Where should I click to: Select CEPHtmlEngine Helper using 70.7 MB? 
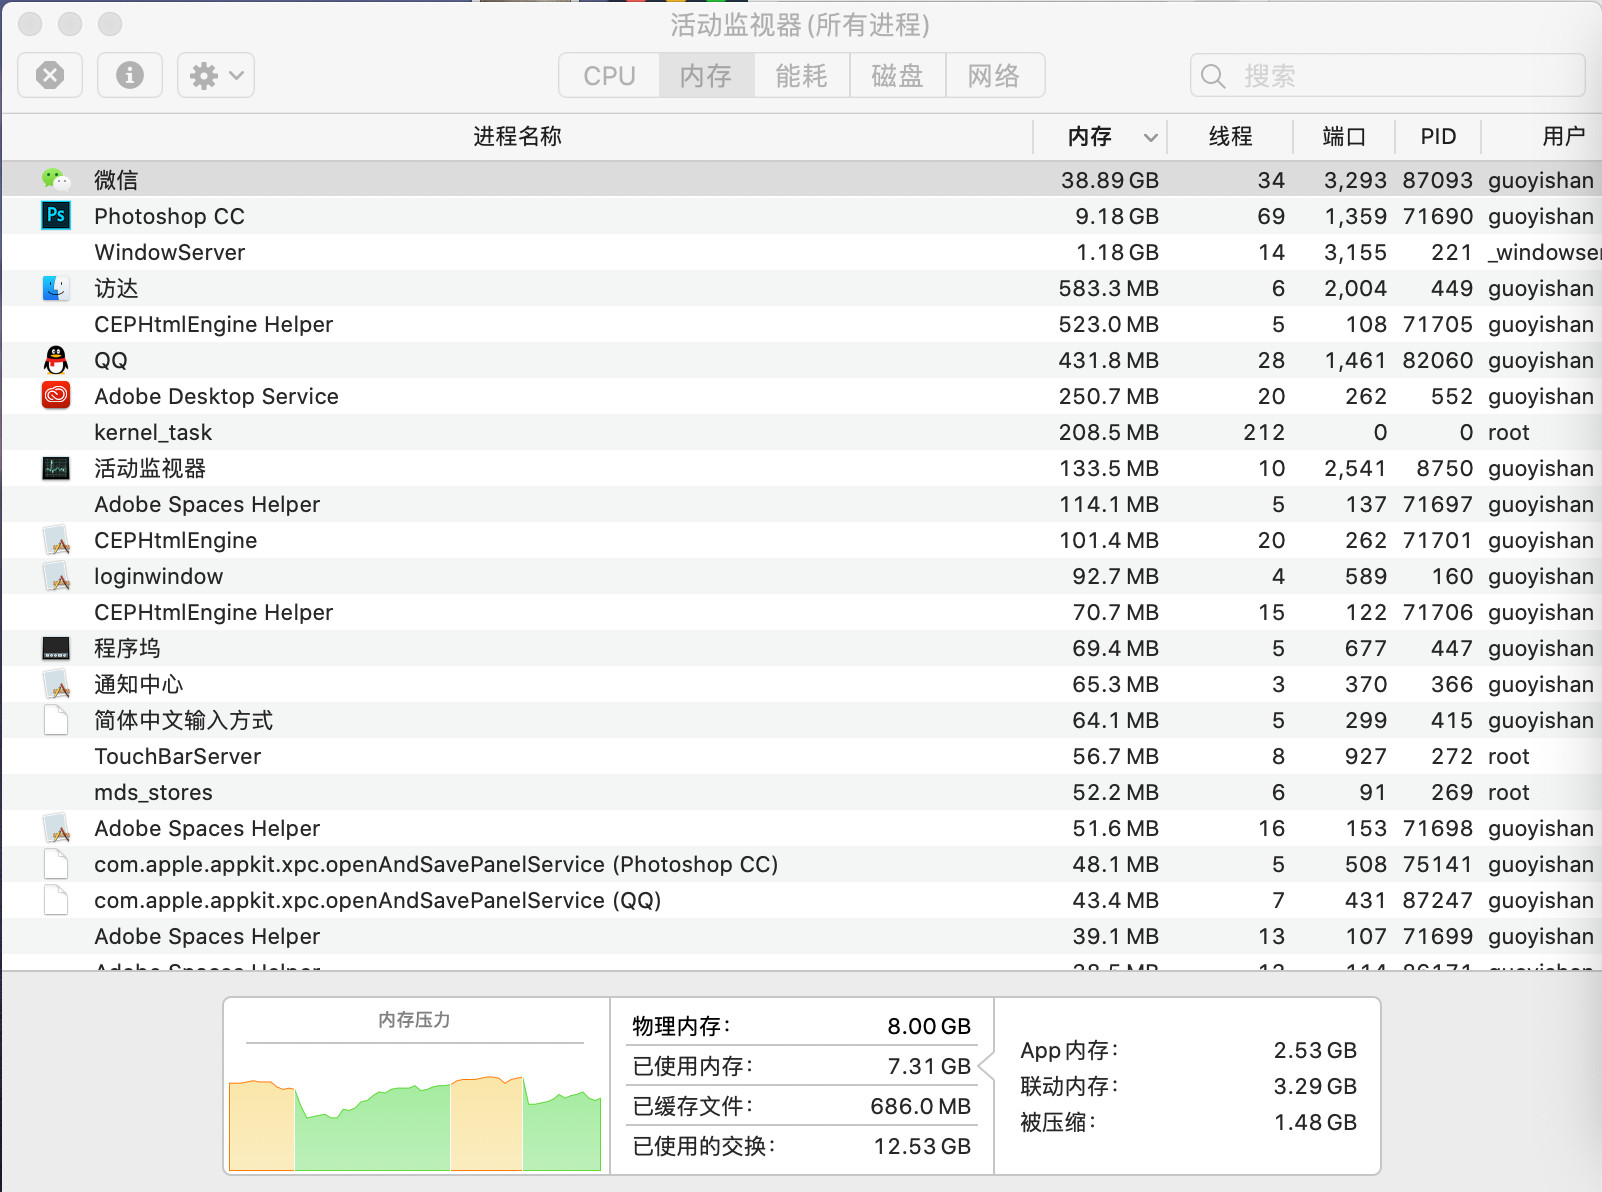(213, 612)
